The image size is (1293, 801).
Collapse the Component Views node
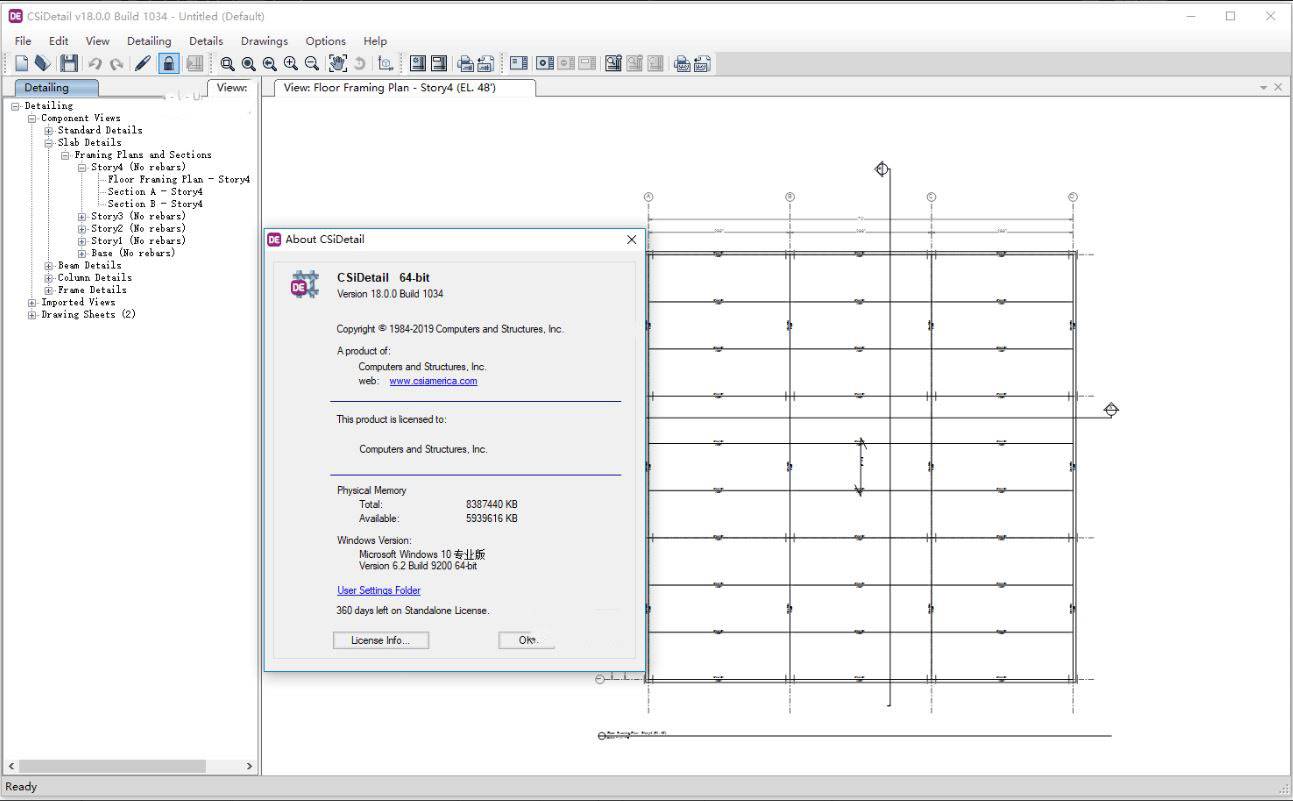pyautogui.click(x=32, y=118)
